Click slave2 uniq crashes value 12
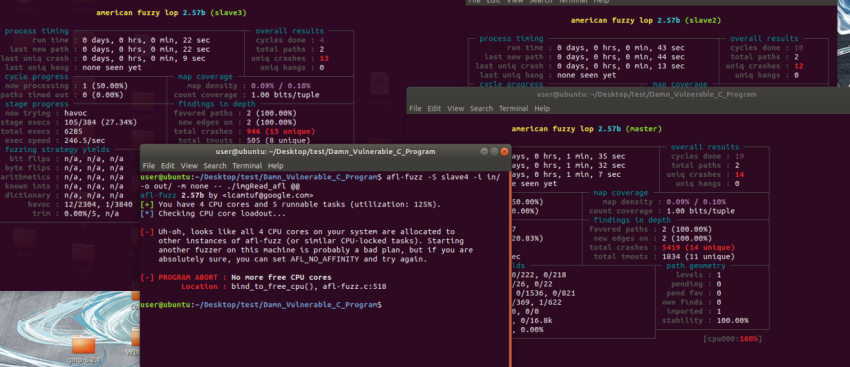The width and height of the screenshot is (850, 367). [799, 66]
